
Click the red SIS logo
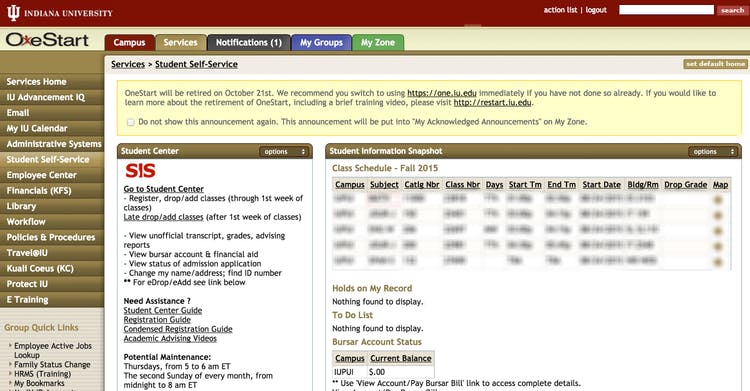tap(140, 171)
